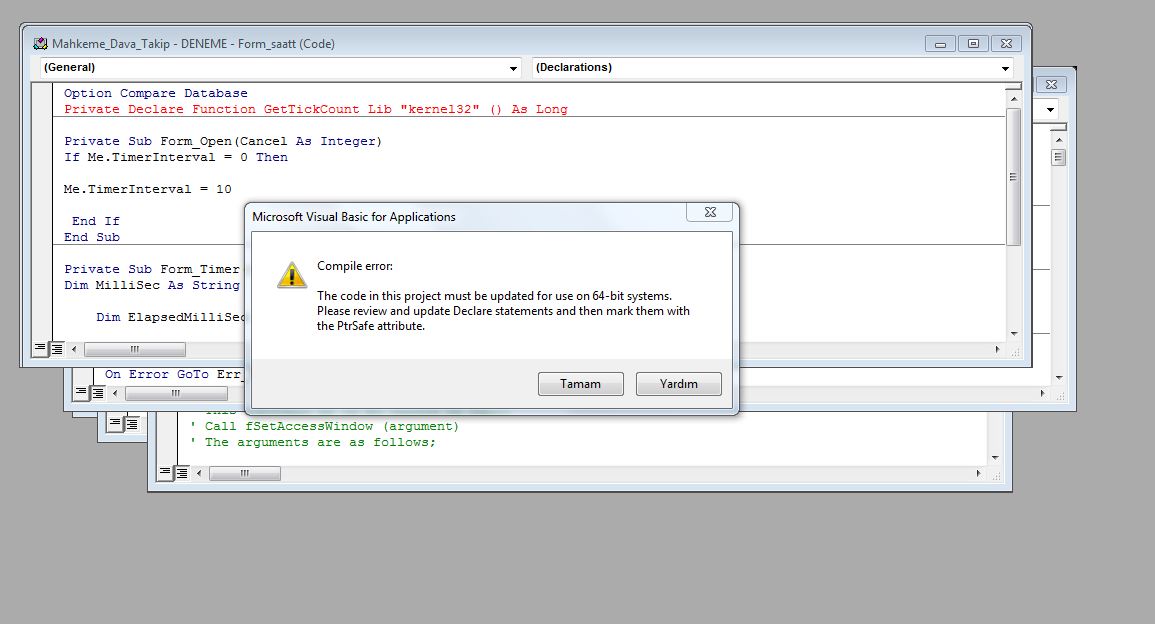Click the GetTickCount declaration line in red
The width and height of the screenshot is (1155, 624).
pyautogui.click(x=315, y=109)
